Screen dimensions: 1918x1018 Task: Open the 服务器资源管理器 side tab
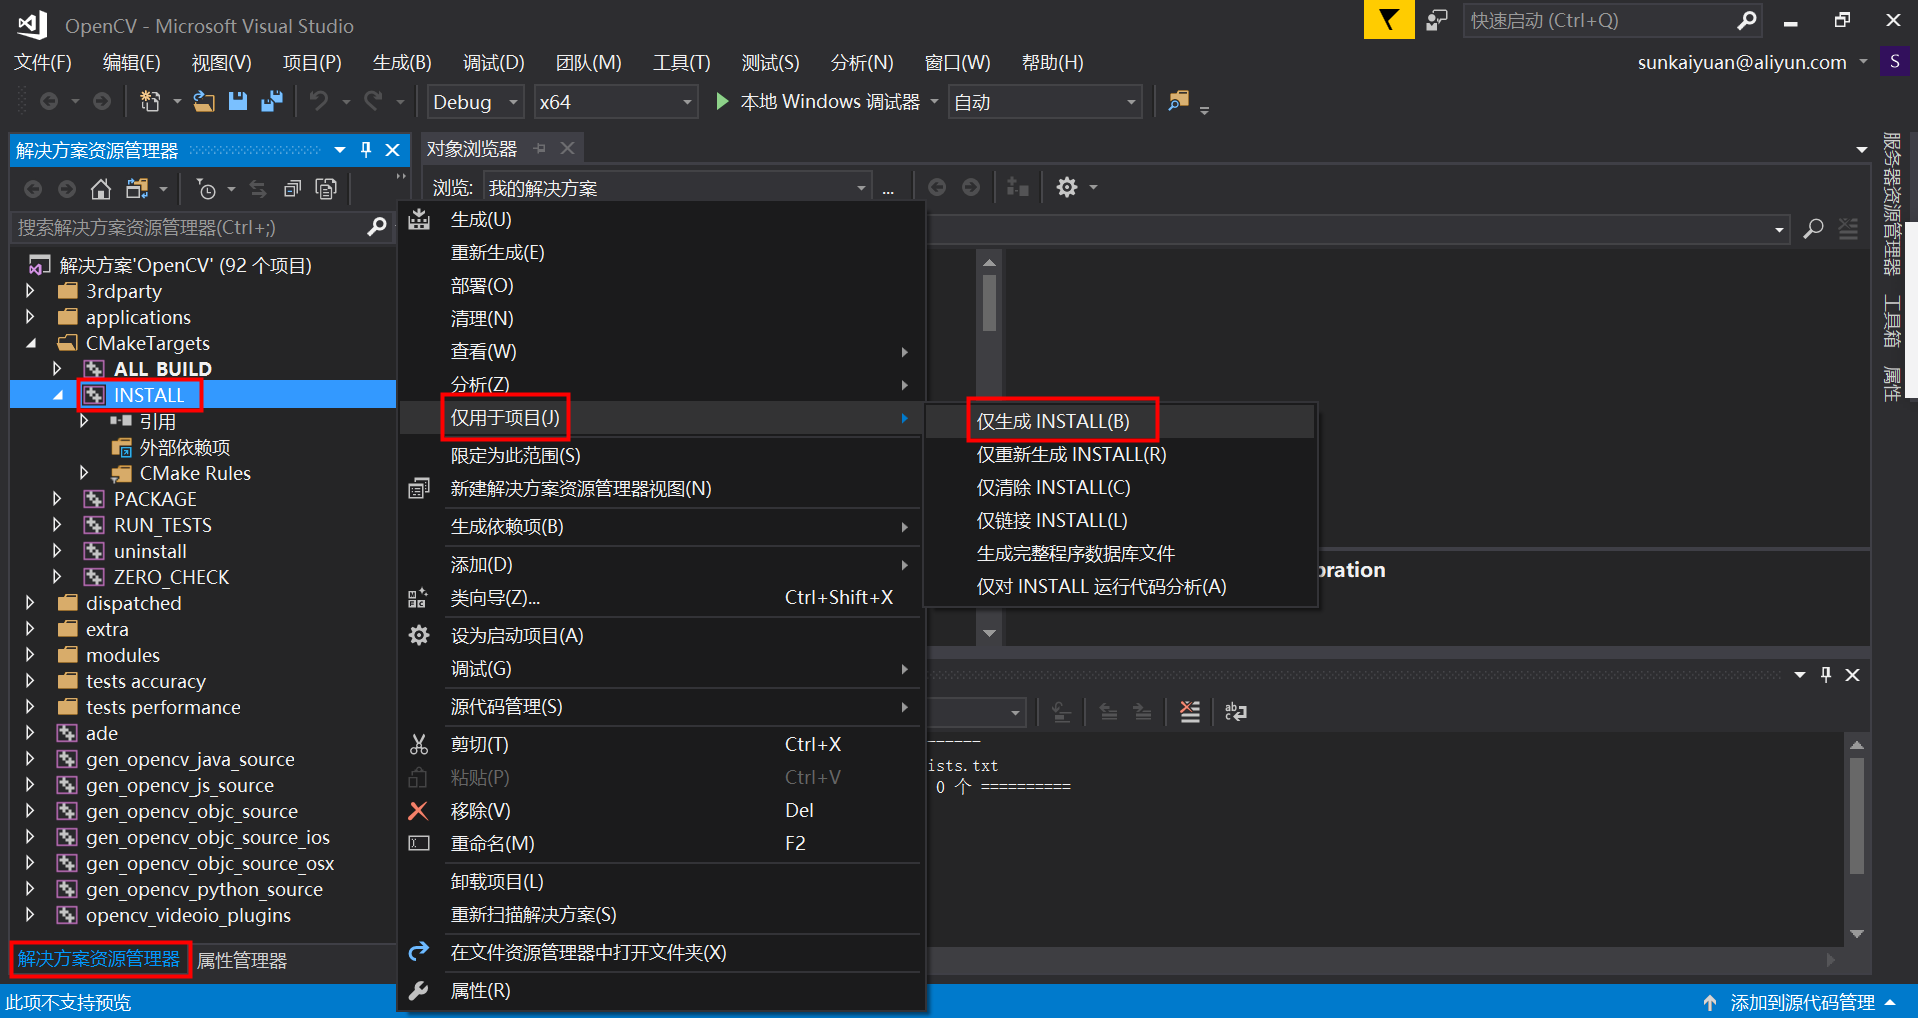1891,204
